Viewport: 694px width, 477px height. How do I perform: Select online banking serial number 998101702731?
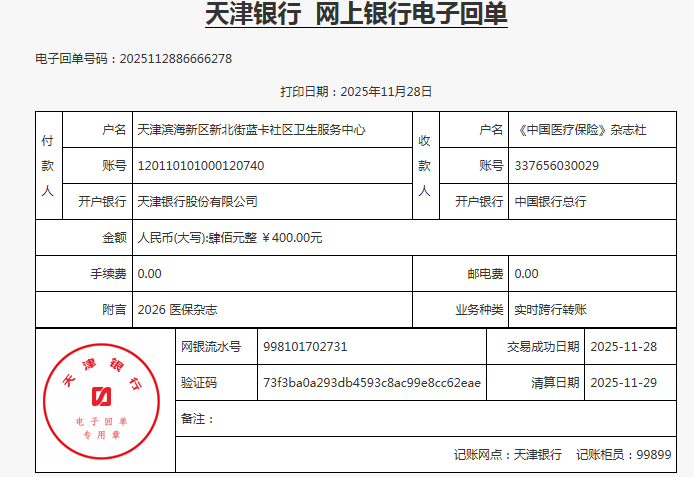pos(305,347)
